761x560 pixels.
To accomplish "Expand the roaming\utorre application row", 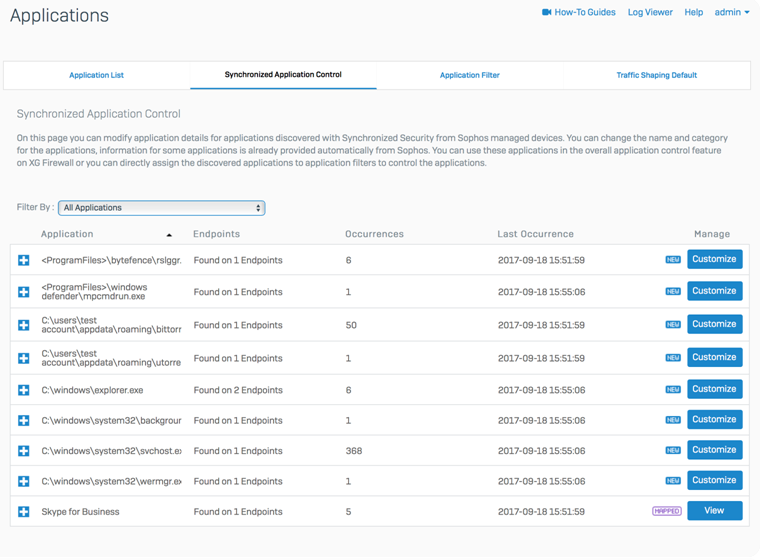I will point(23,358).
